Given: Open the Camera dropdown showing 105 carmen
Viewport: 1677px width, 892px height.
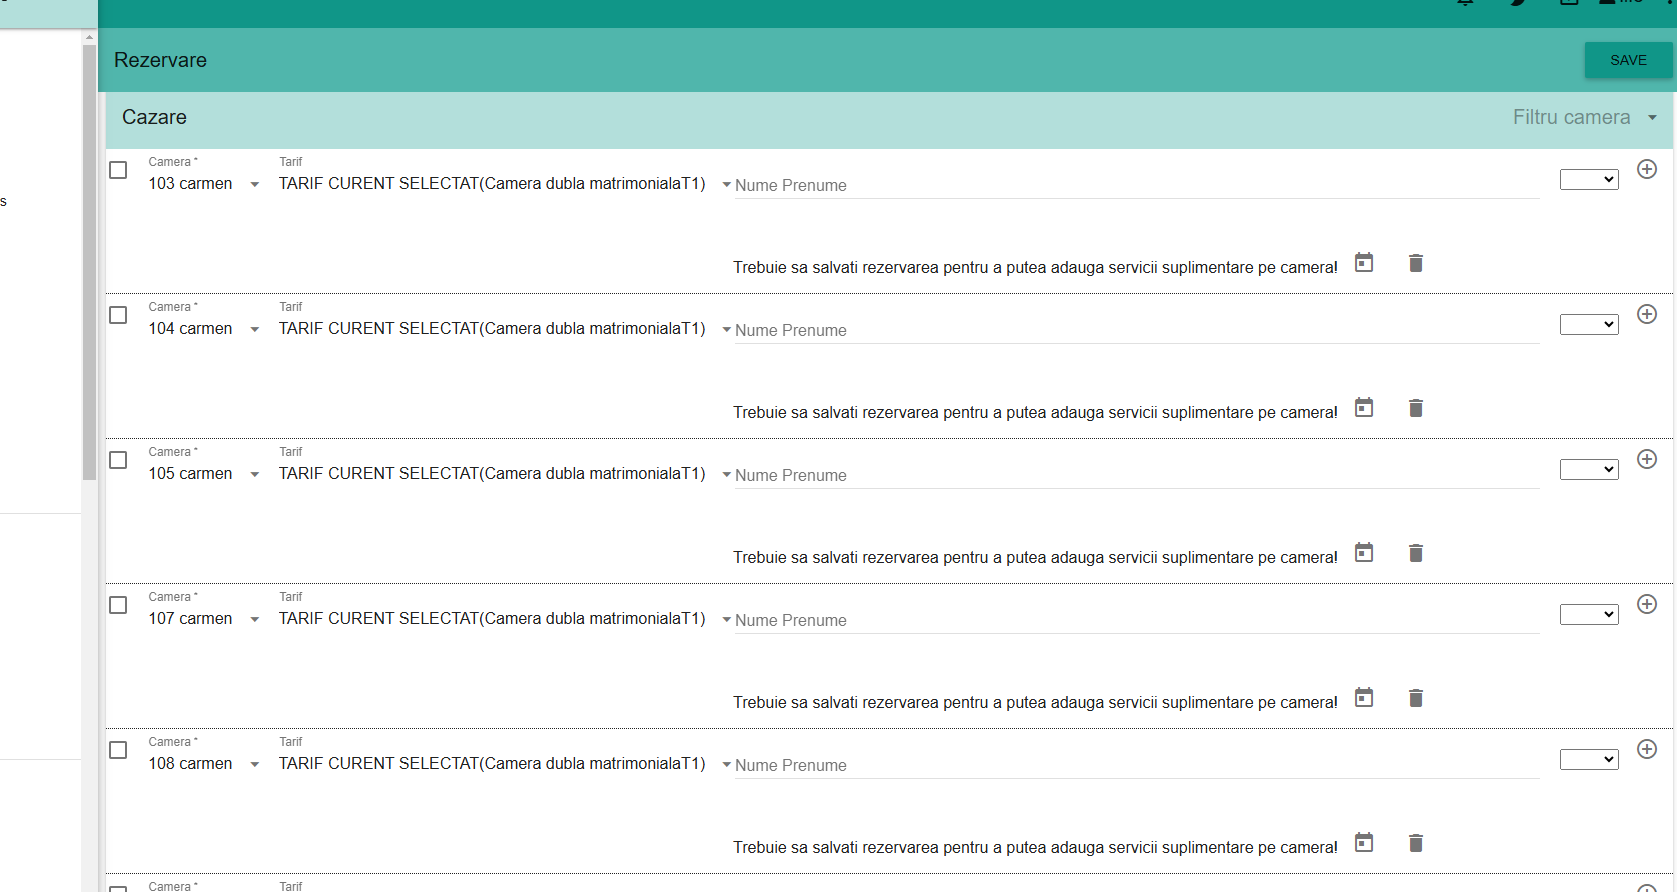Looking at the screenshot, I should 205,474.
